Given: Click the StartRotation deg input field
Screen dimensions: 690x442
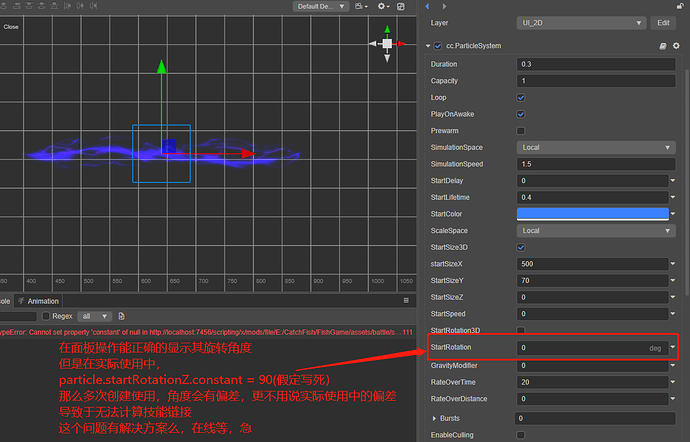Looking at the screenshot, I should tap(592, 348).
